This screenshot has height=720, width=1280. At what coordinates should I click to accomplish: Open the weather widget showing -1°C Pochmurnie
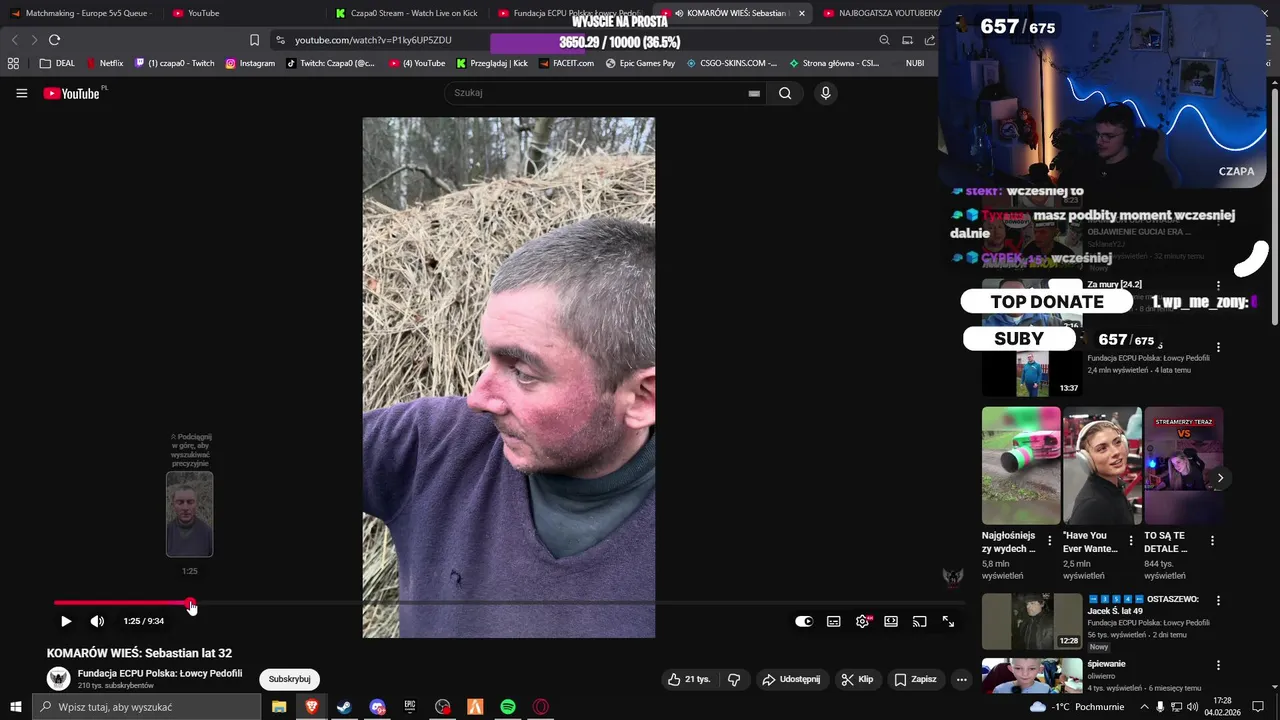point(1076,707)
